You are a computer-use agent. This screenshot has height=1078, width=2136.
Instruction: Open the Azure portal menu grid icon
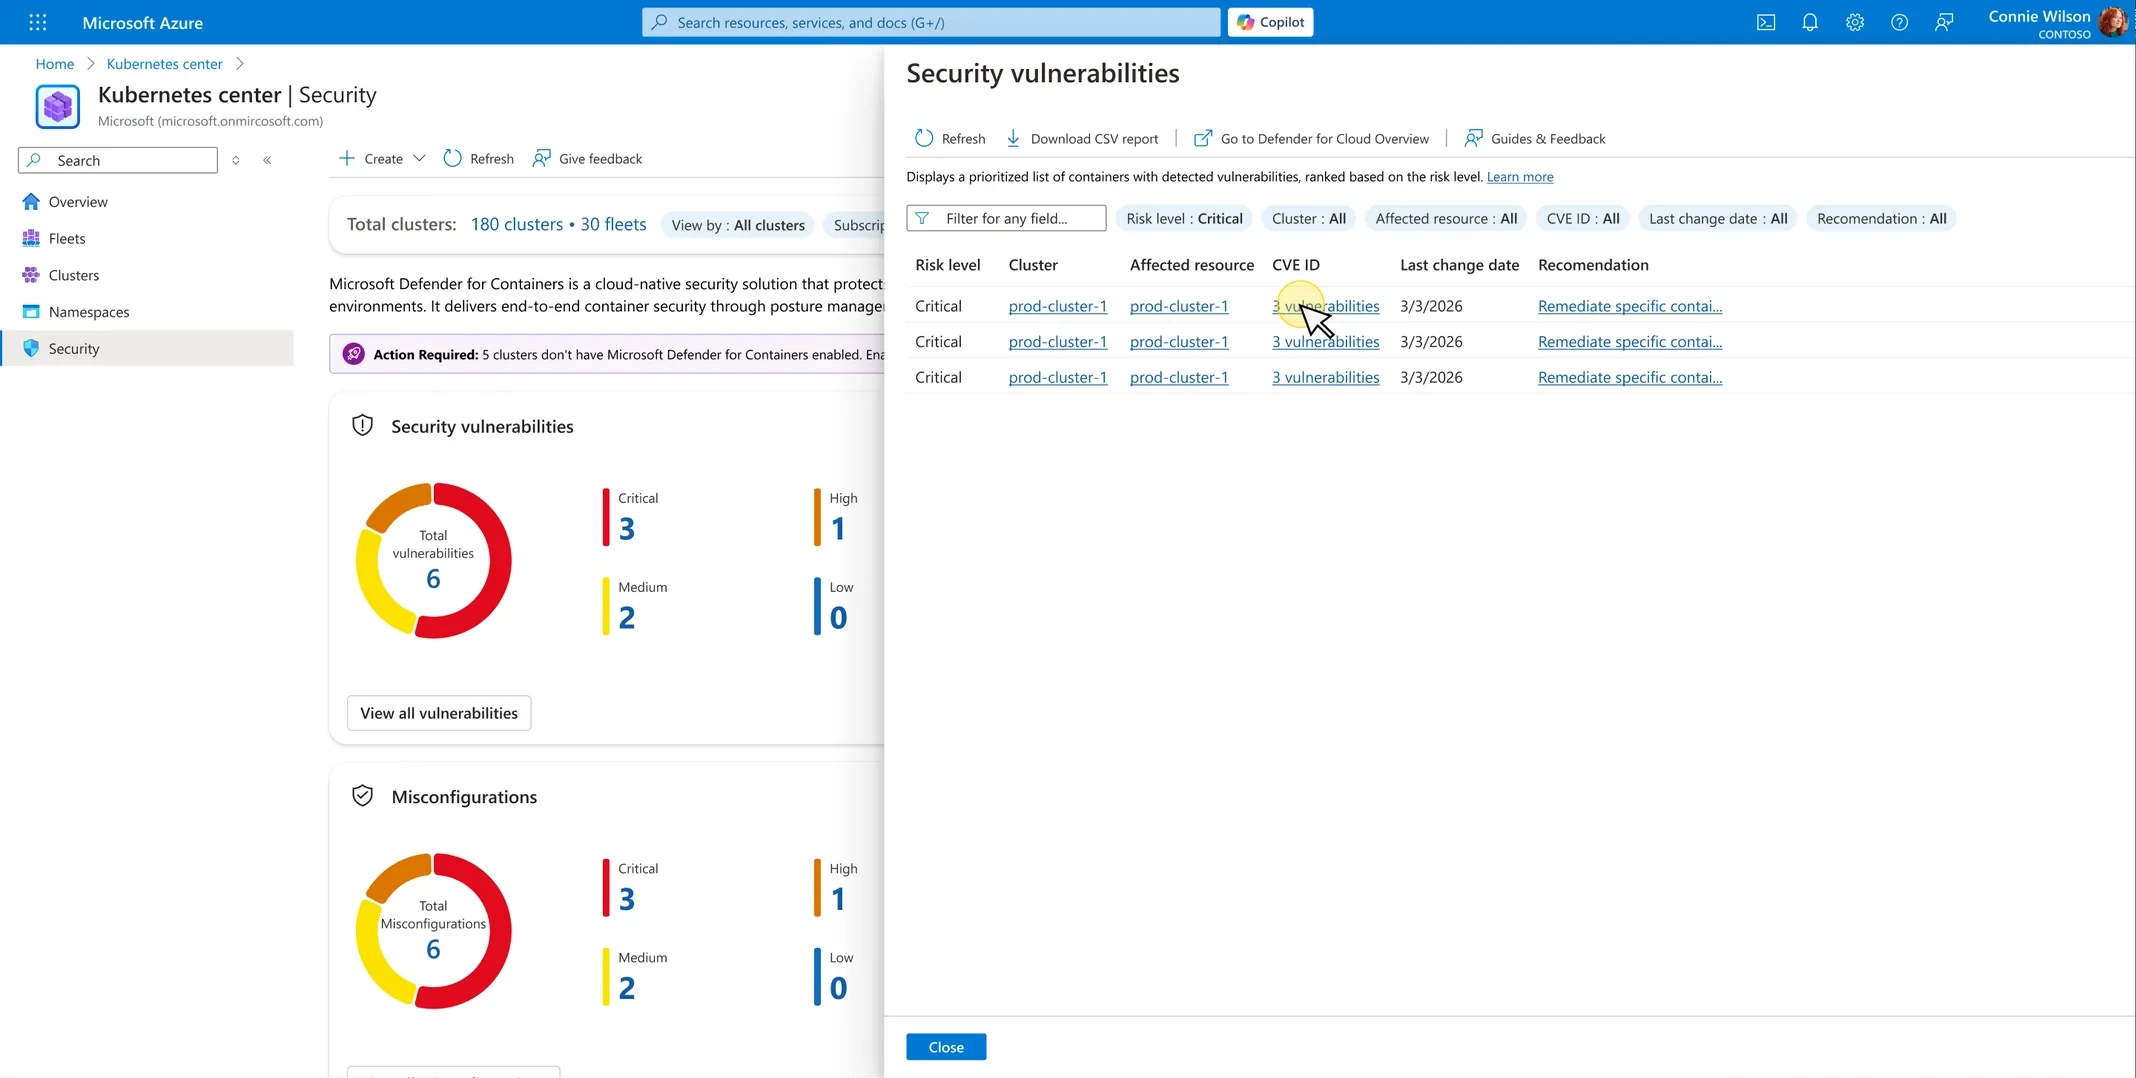[38, 22]
